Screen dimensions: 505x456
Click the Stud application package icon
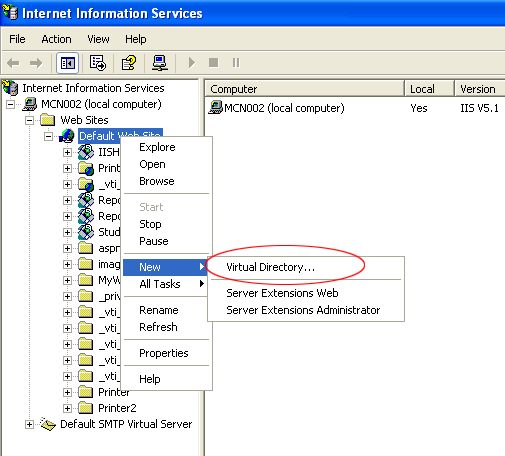[86, 232]
